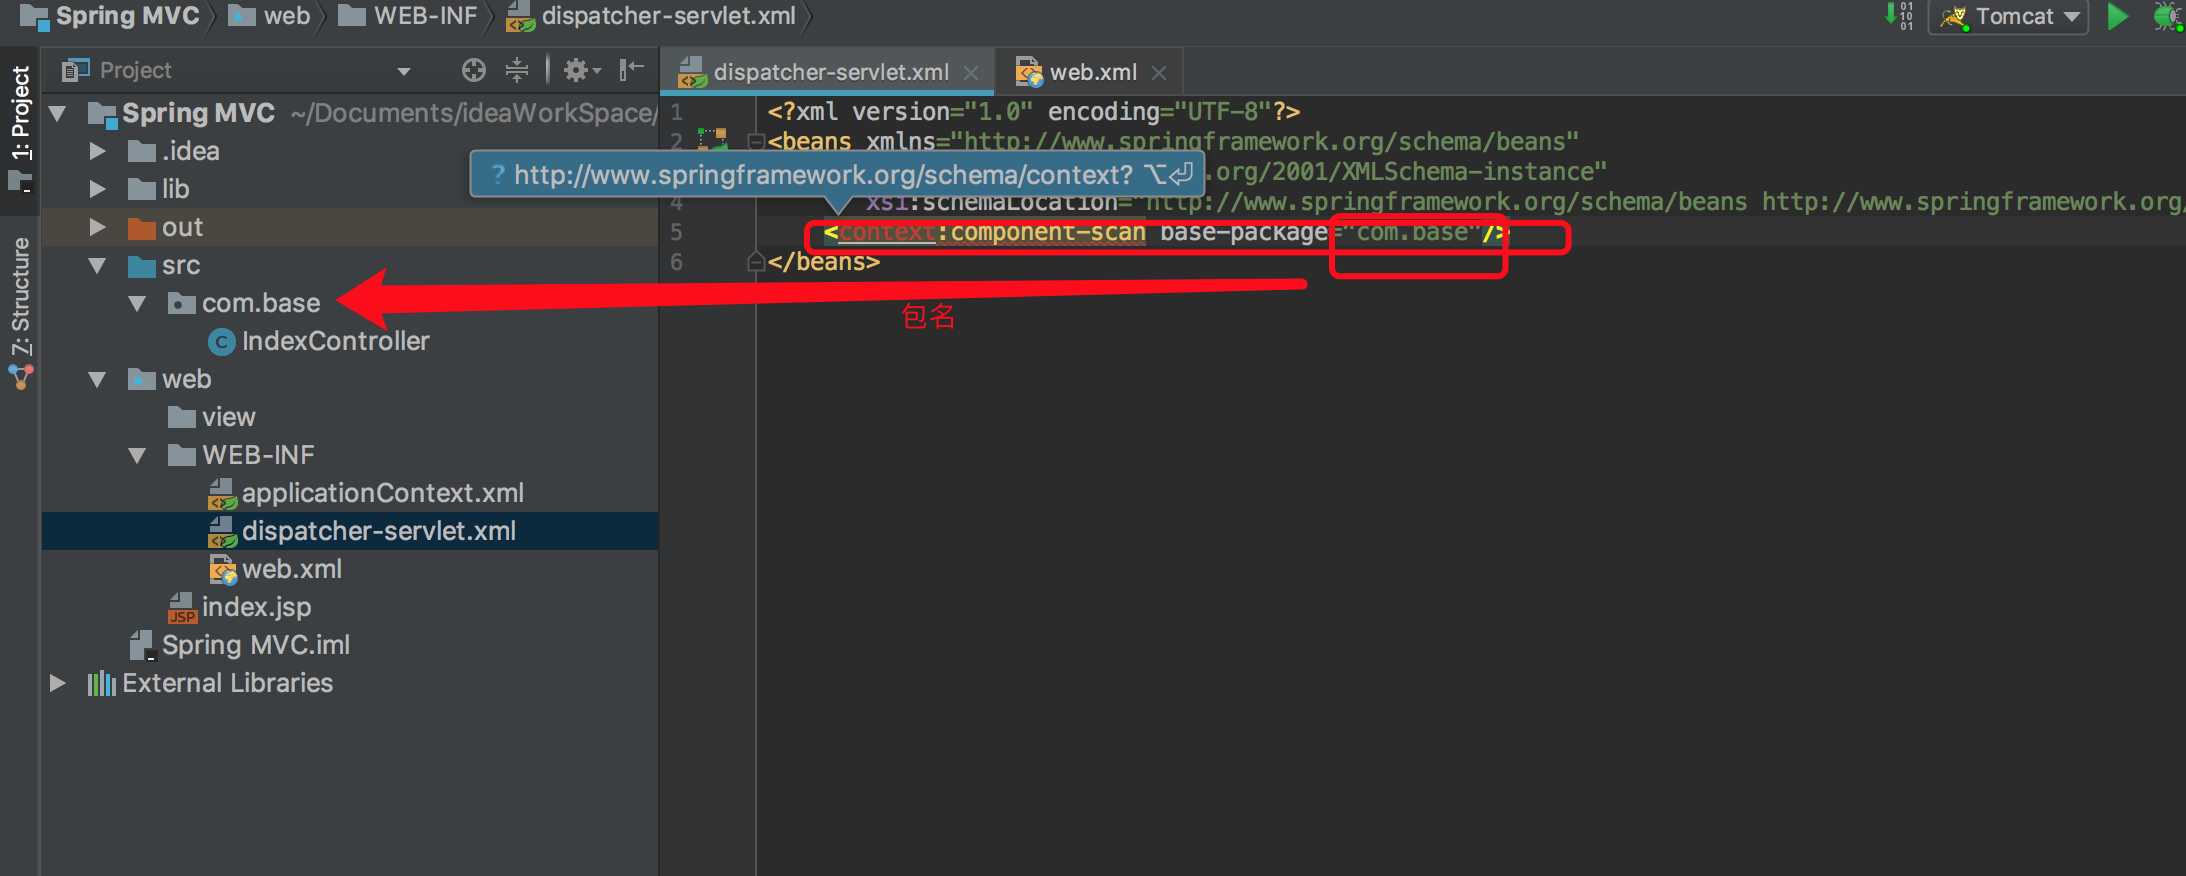Select IndexController class in tree
The image size is (2186, 876).
(x=335, y=341)
